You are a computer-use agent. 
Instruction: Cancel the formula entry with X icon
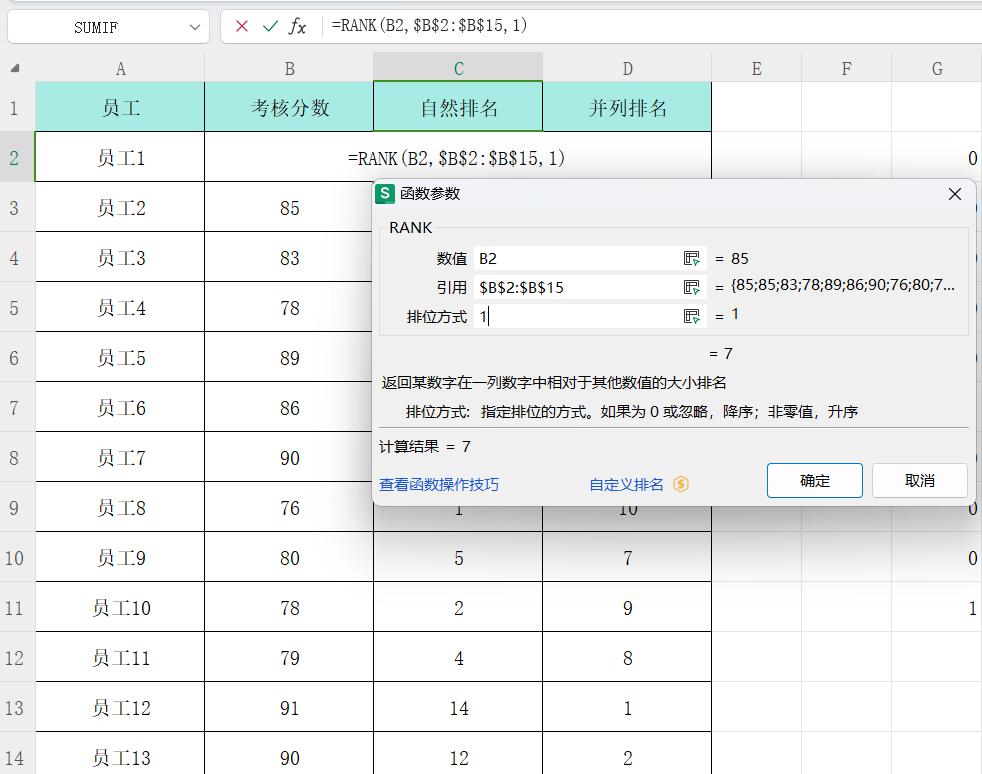242,26
